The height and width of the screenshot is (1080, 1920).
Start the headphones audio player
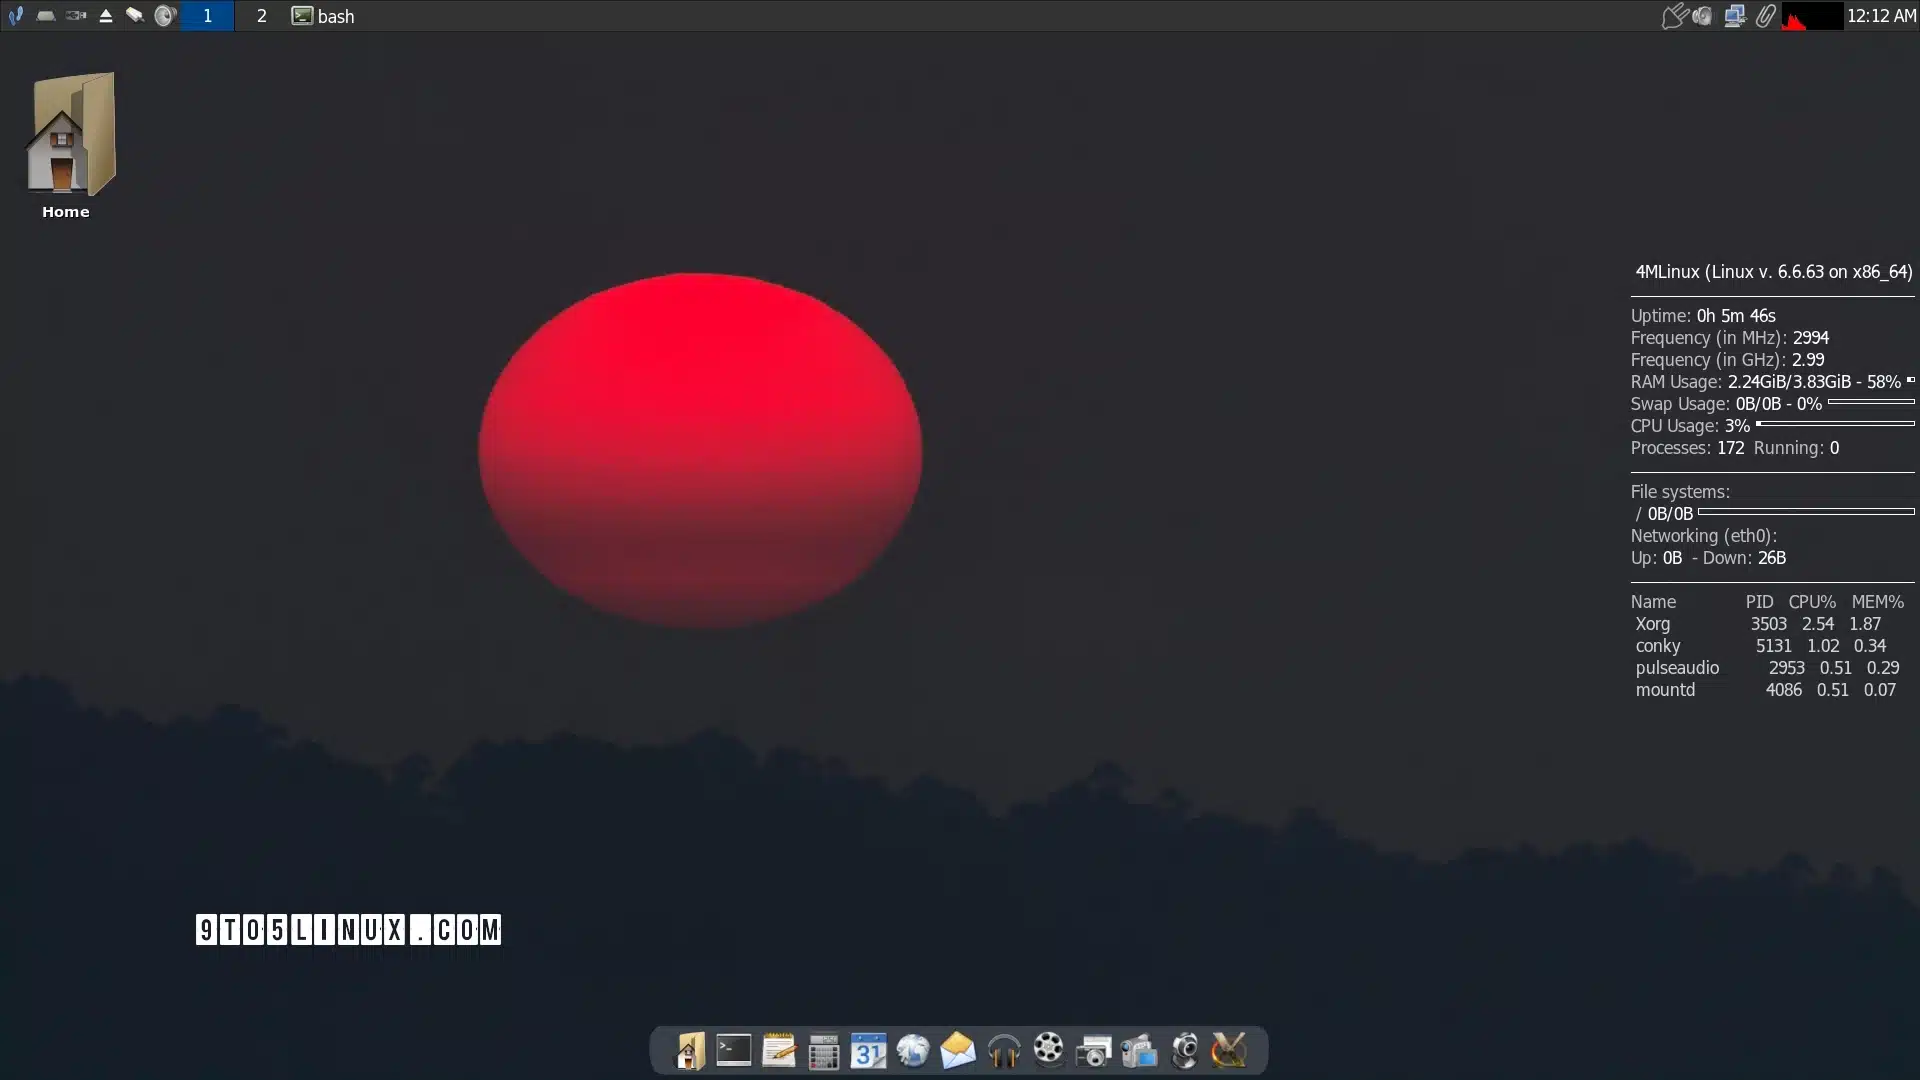[x=1003, y=1051]
